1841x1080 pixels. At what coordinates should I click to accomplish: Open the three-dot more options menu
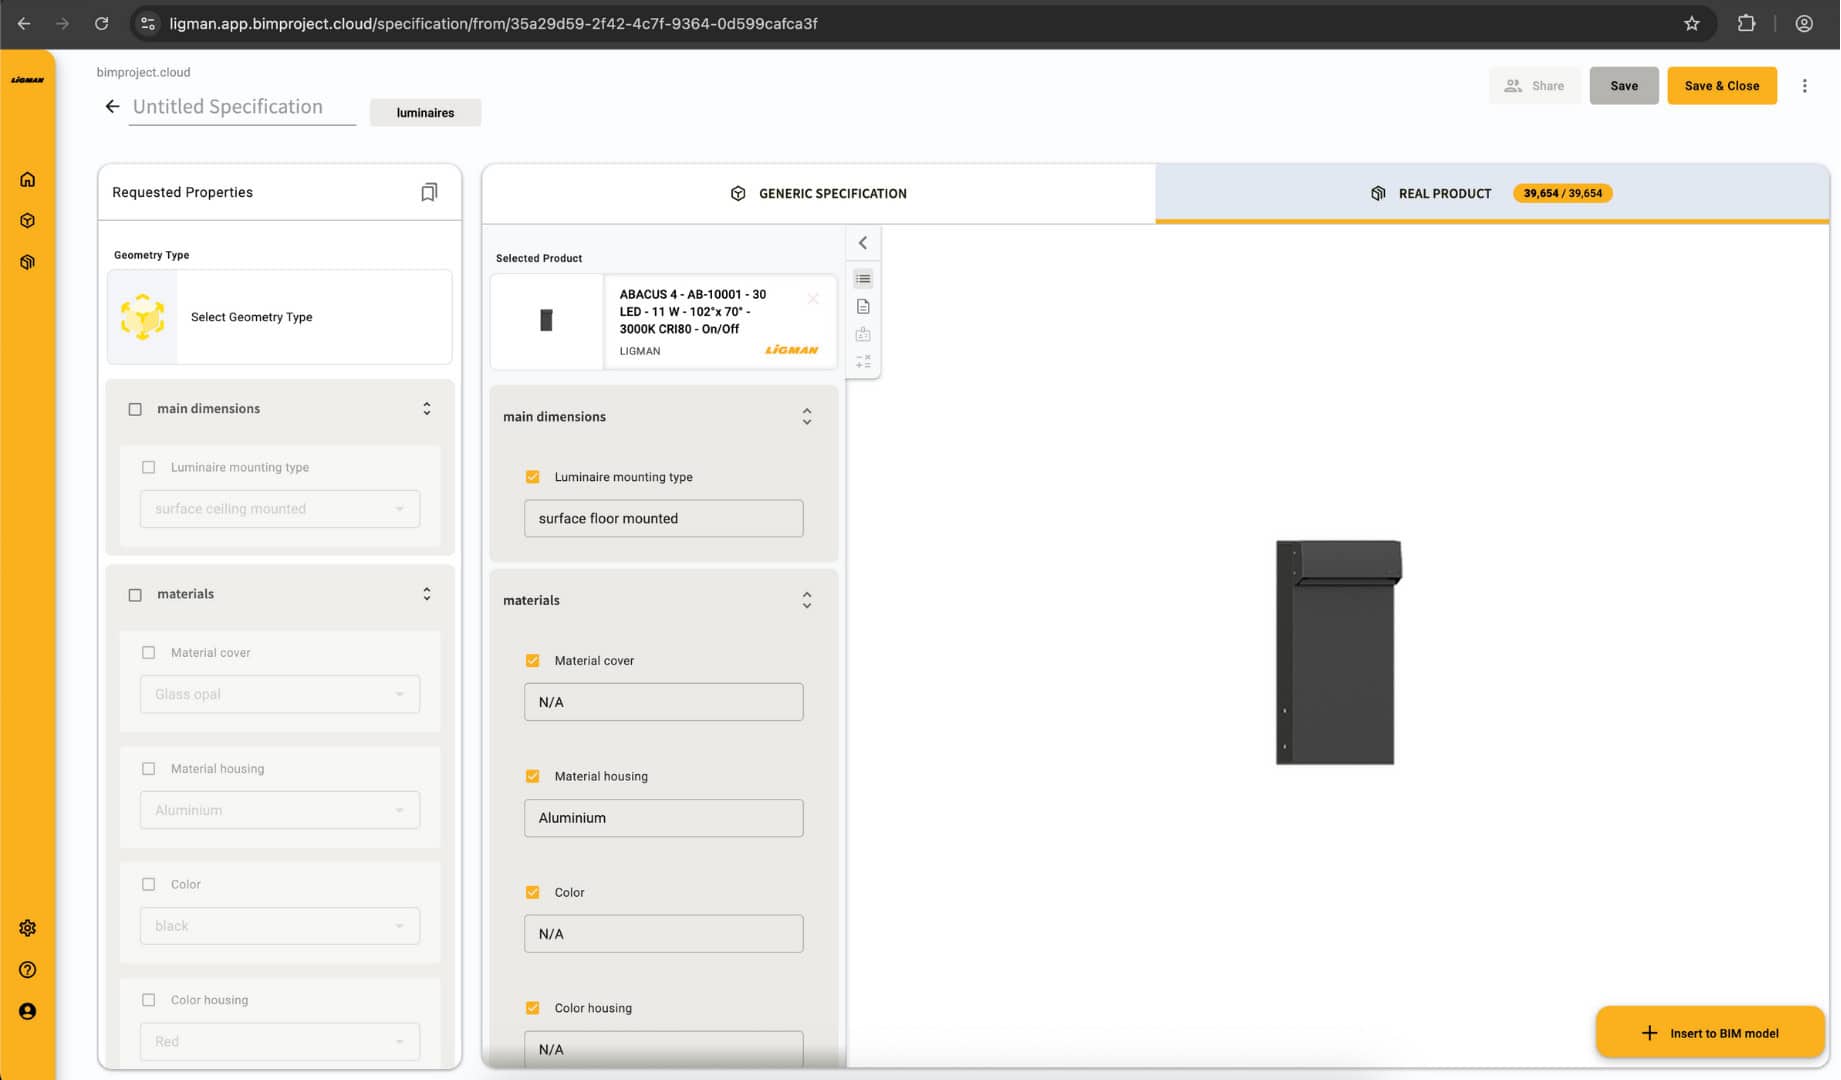(x=1805, y=86)
